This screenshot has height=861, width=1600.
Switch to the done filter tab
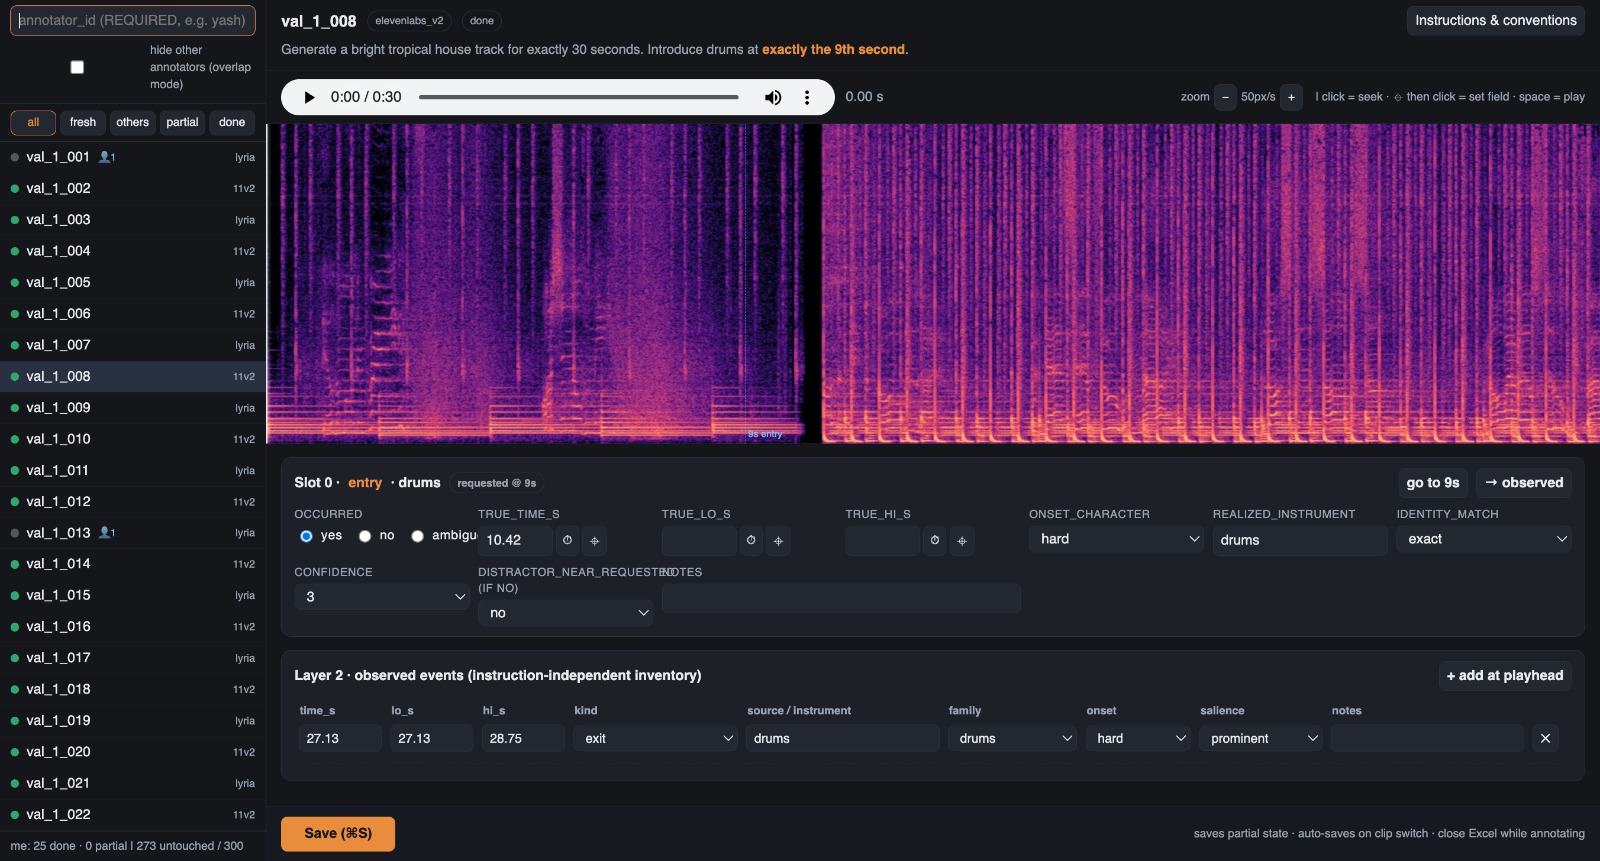click(232, 122)
